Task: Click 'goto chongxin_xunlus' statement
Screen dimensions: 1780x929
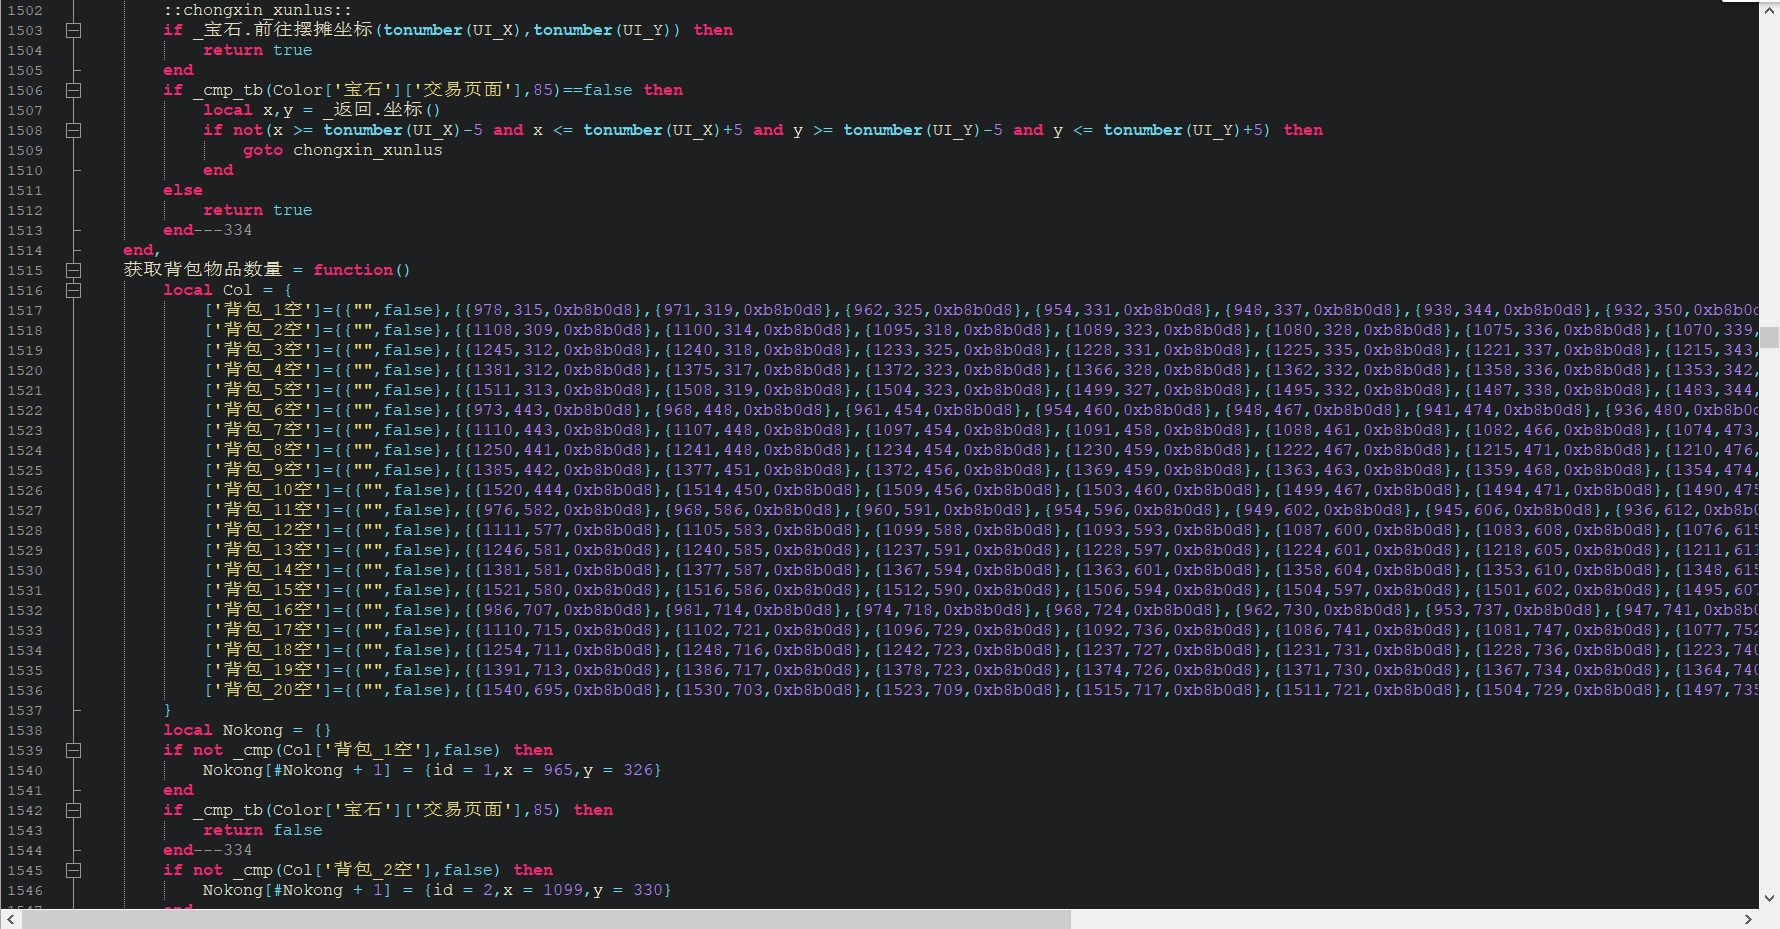Action: tap(342, 150)
